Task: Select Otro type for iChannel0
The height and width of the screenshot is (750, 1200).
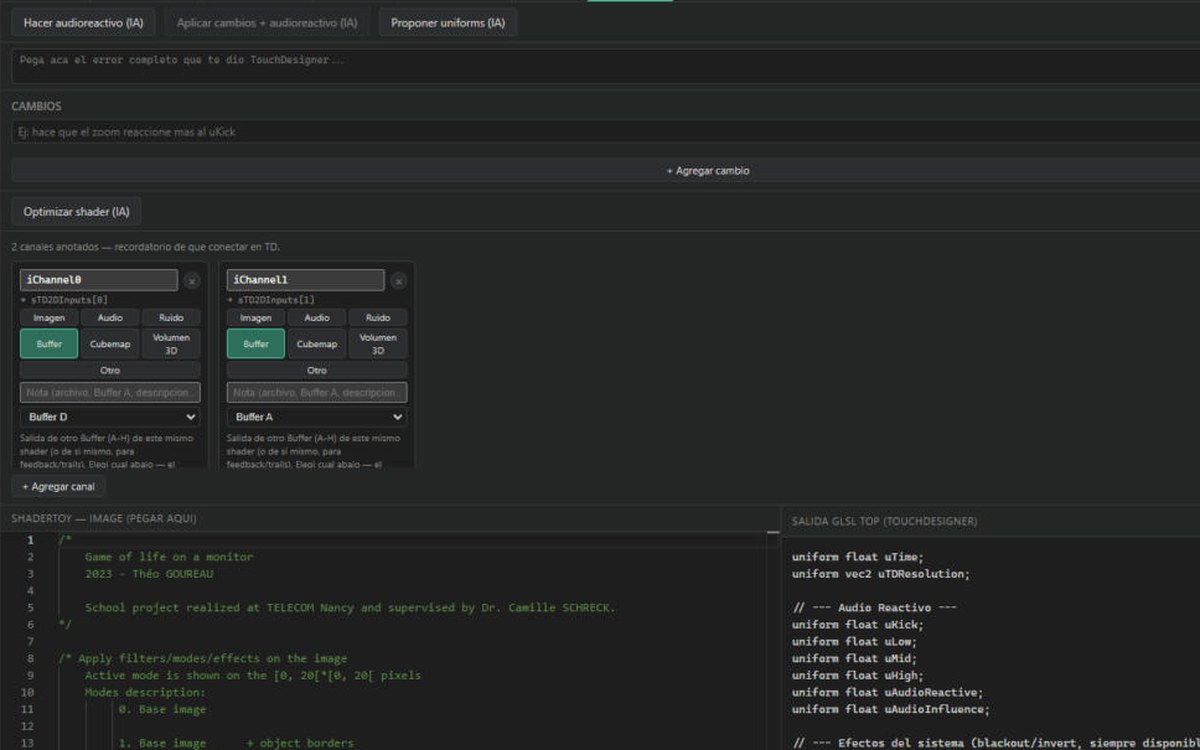Action: [110, 370]
